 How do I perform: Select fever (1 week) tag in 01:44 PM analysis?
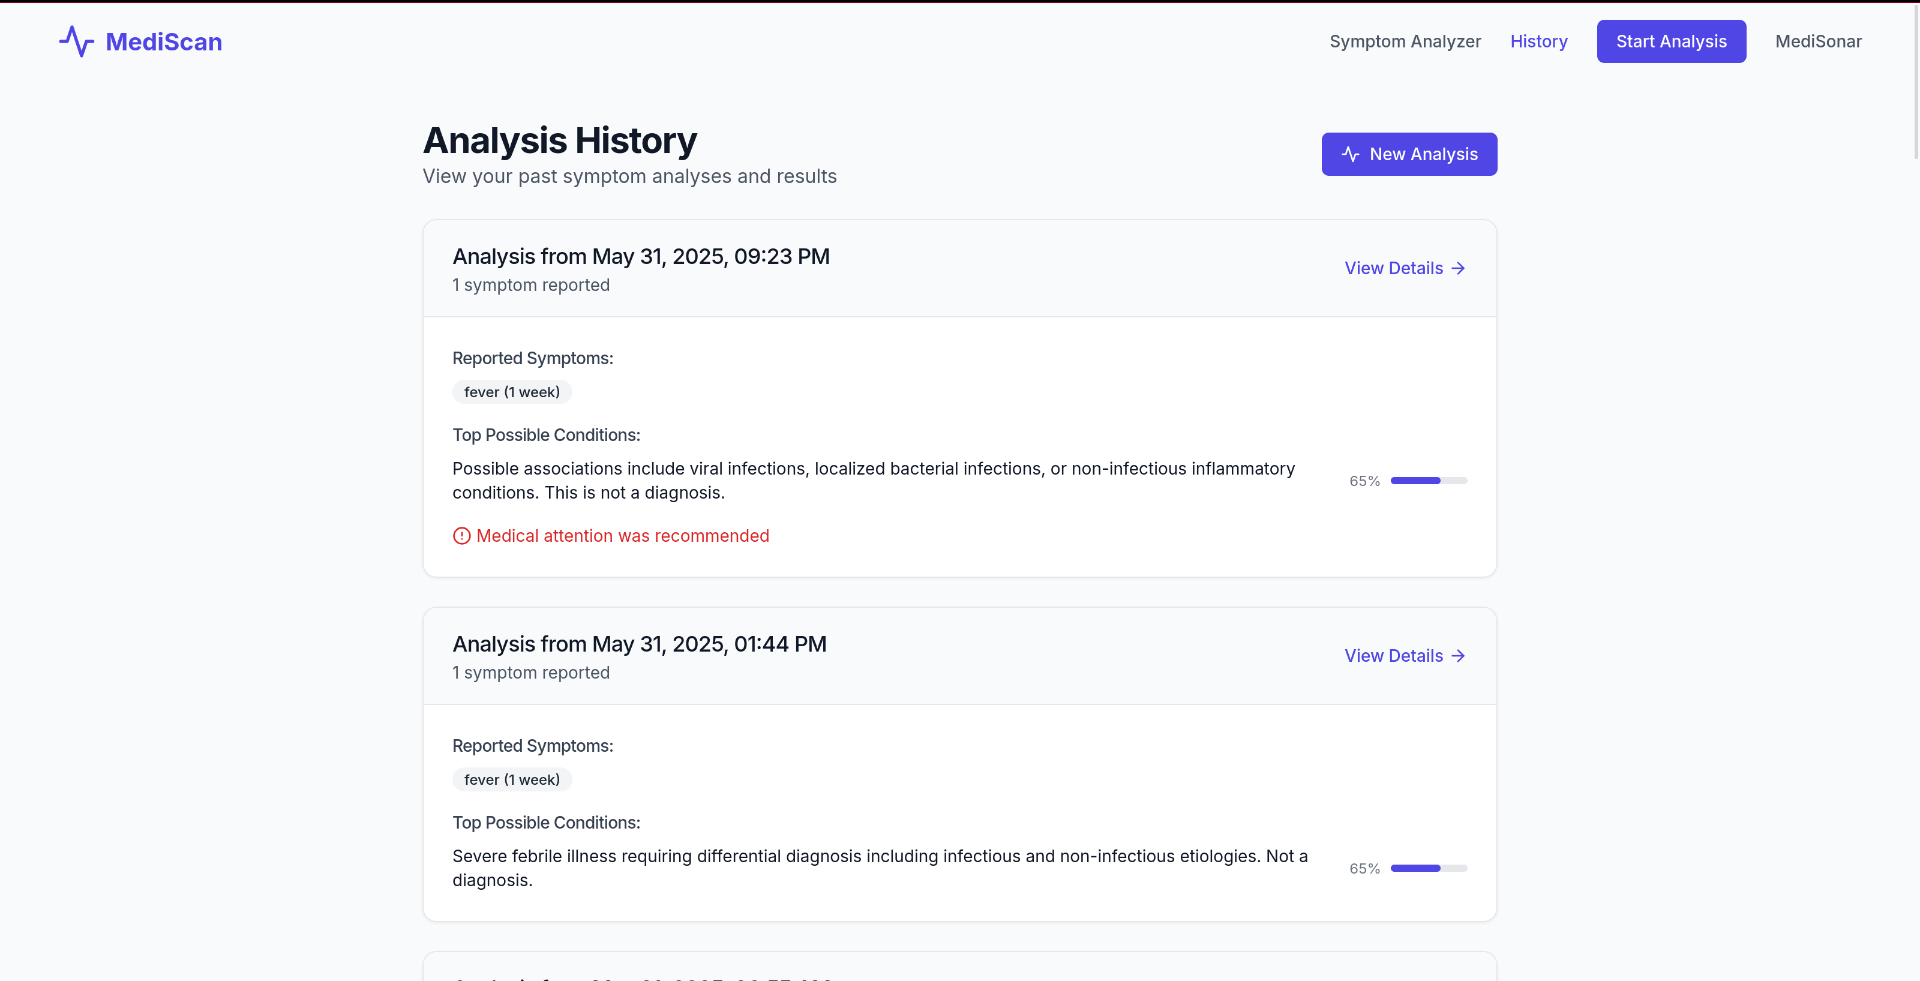point(512,780)
